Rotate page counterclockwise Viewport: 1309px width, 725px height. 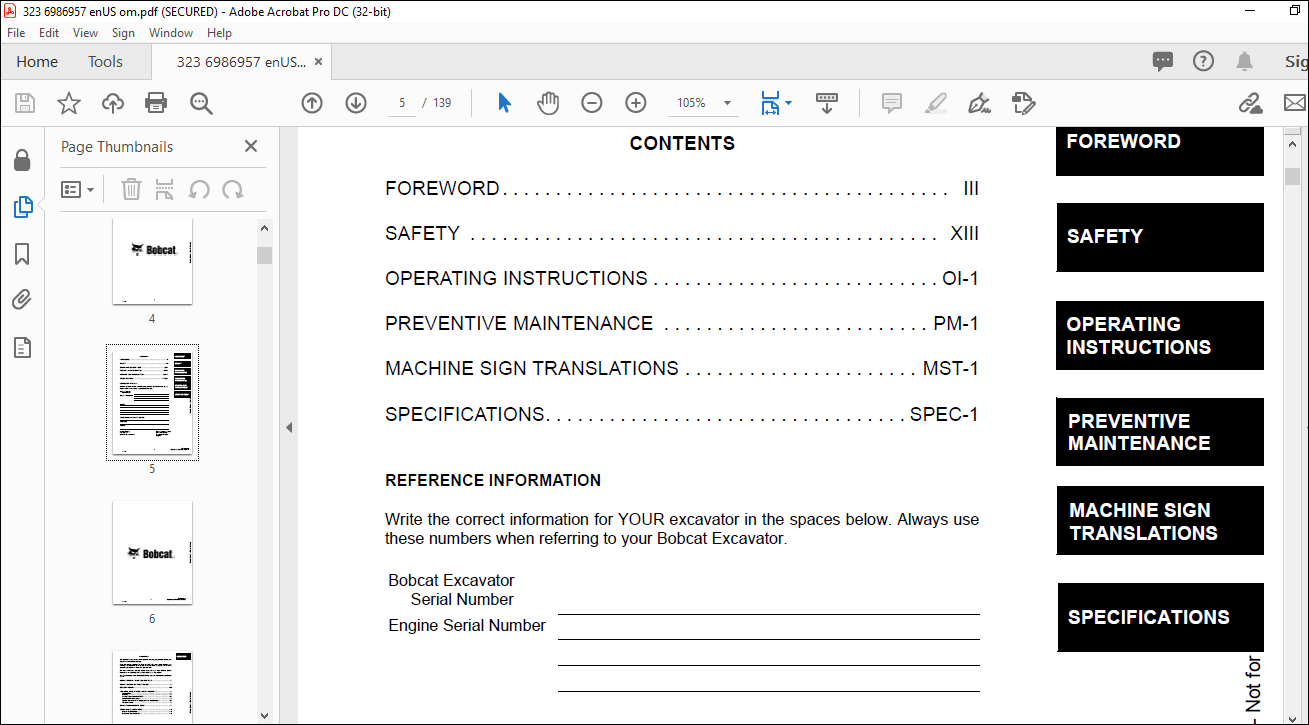click(199, 189)
